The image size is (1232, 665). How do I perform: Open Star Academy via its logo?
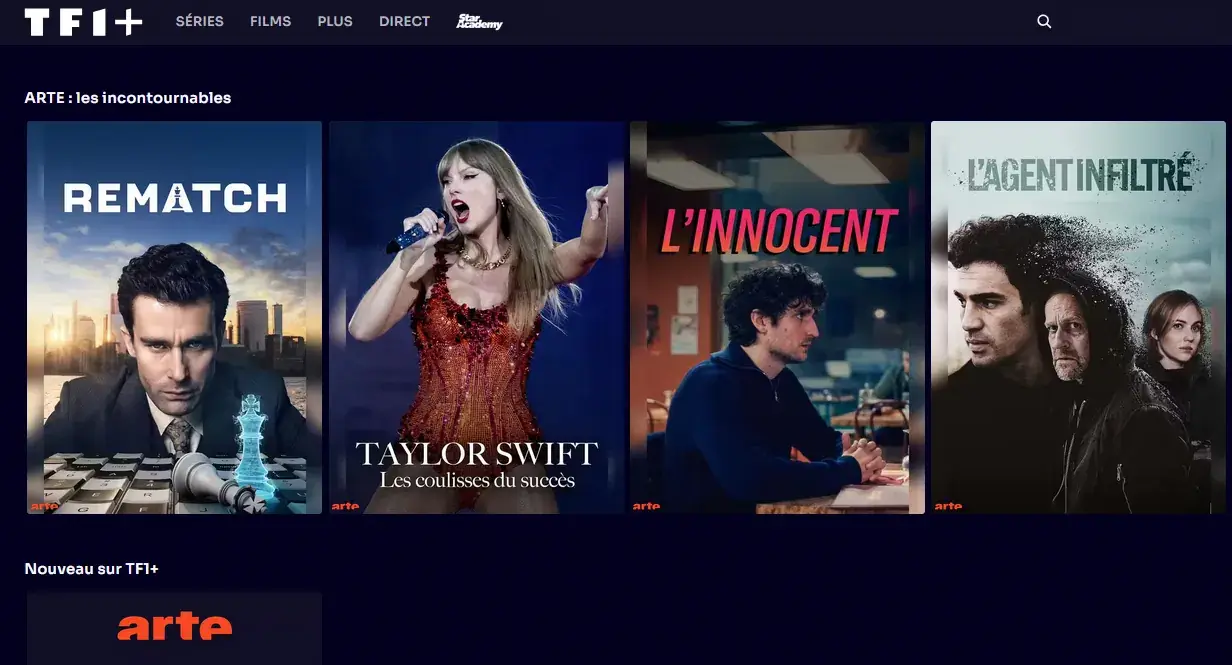click(479, 21)
